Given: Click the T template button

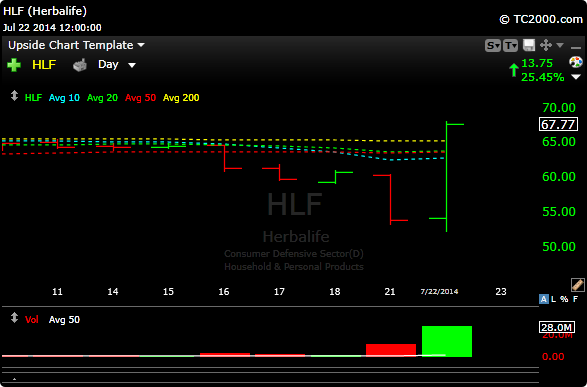Looking at the screenshot, I should (x=510, y=46).
